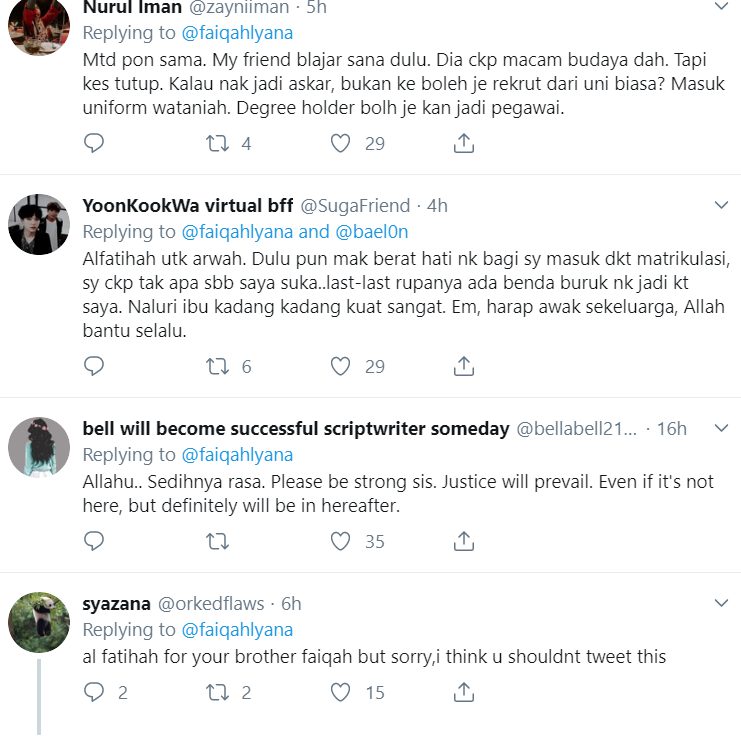Open more options for Nurul Iman's tweet
The width and height of the screenshot is (741, 737).
721,8
